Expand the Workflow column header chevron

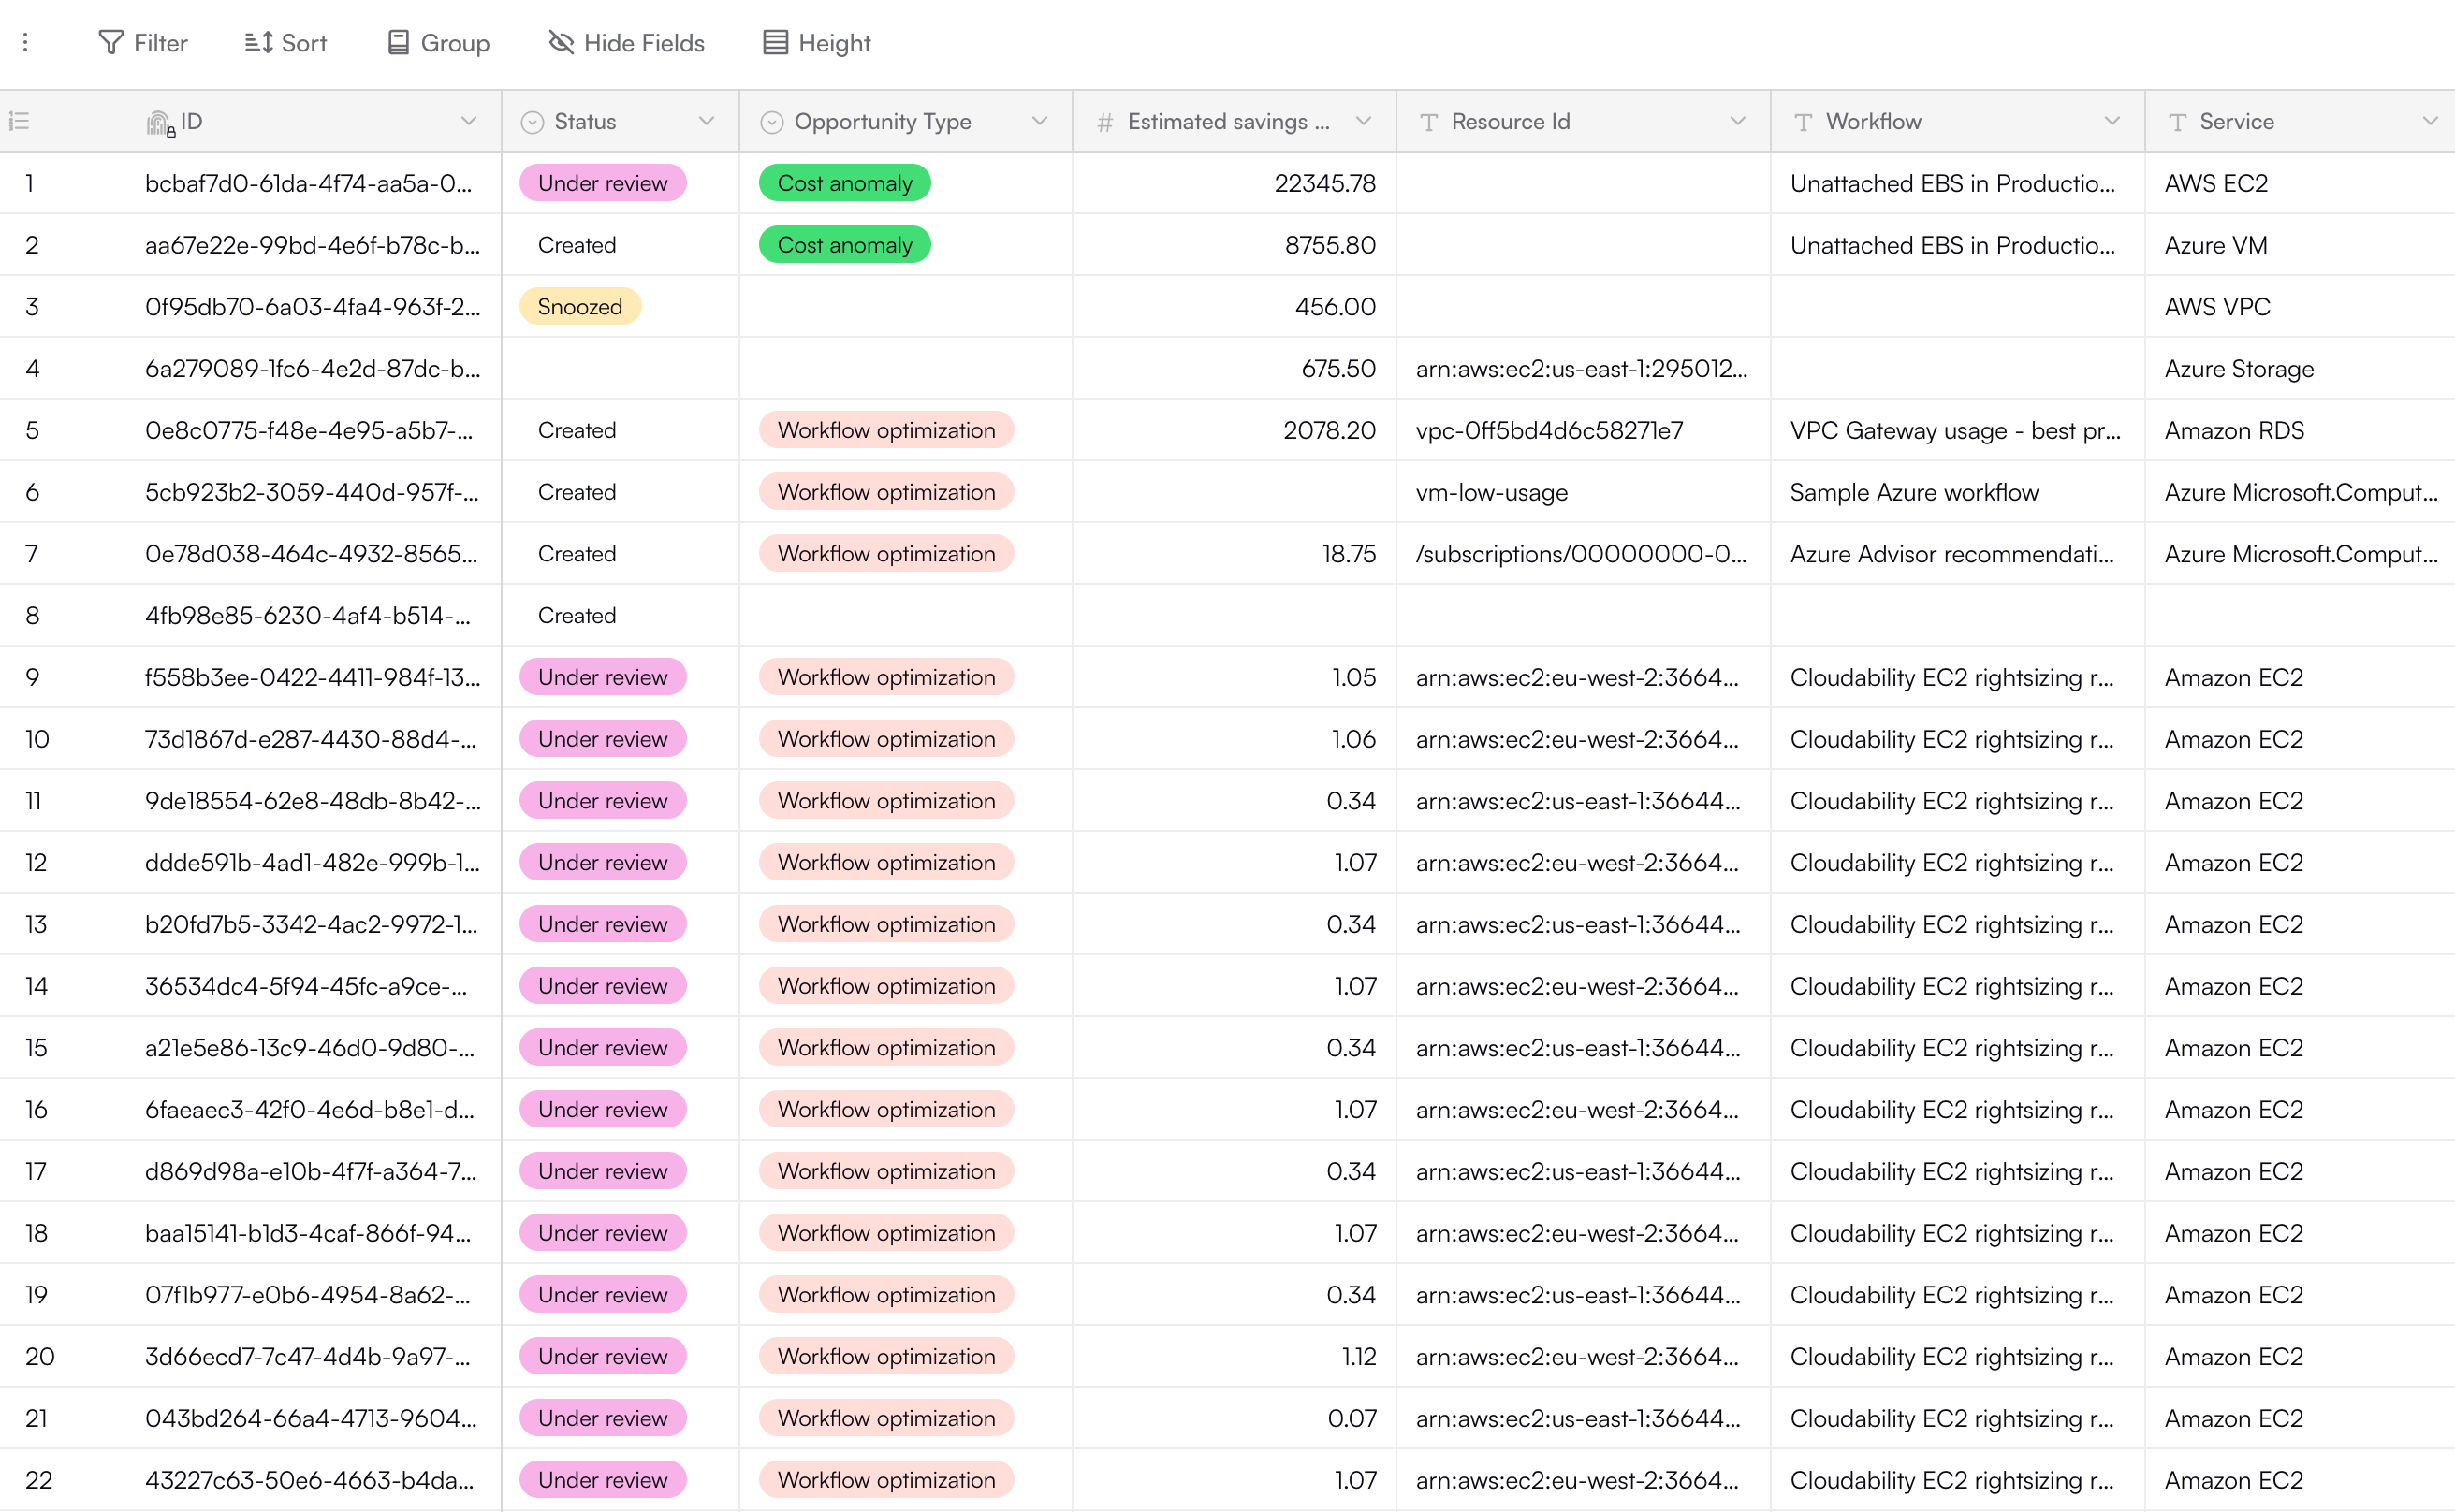point(2112,122)
